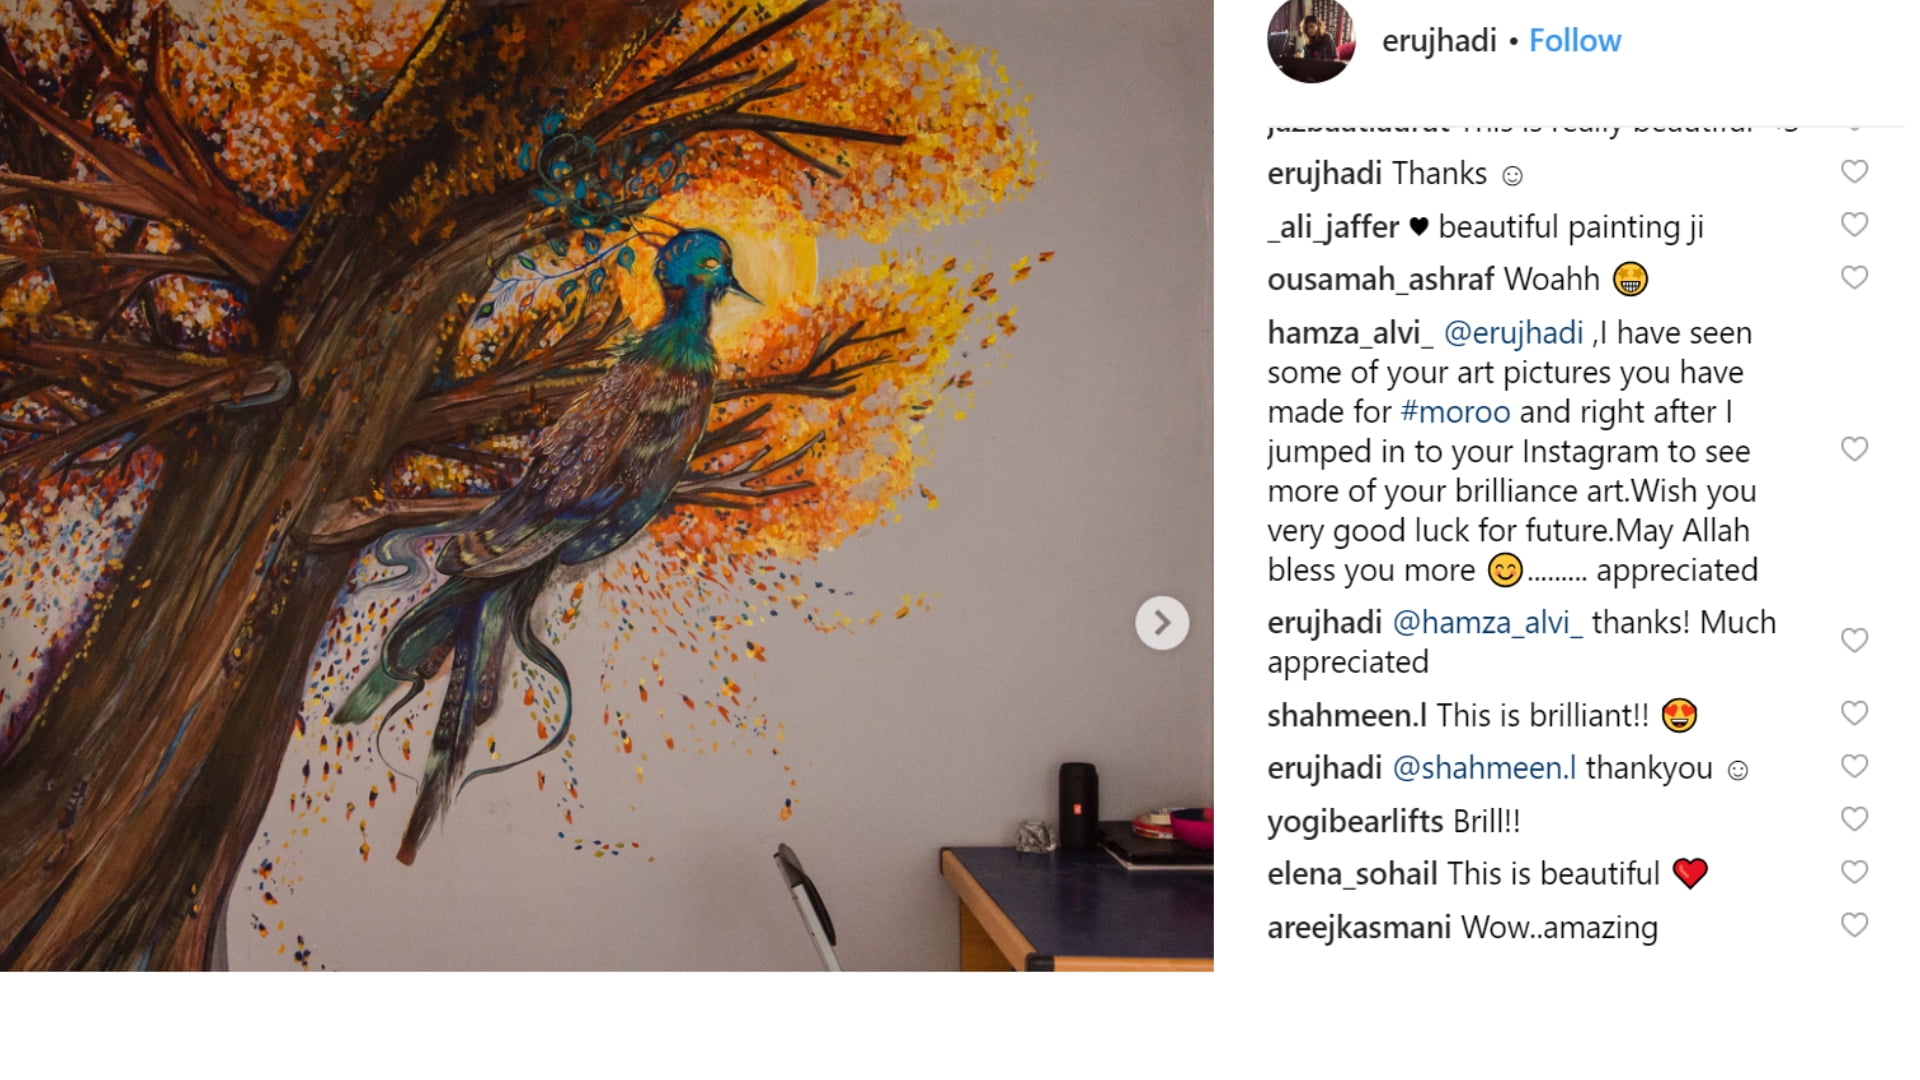
Task: Follow erujhadi
Action: click(x=1575, y=41)
